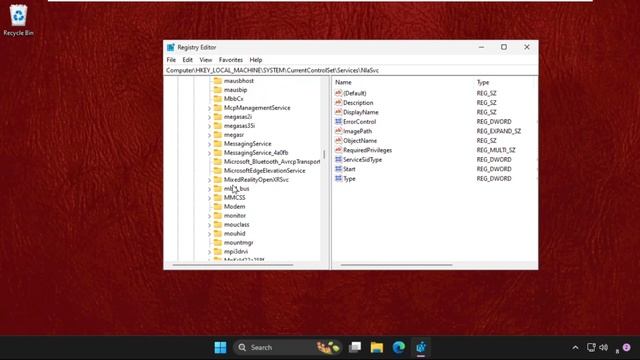Click the Description string value icon
640x360 pixels.
[338, 102]
